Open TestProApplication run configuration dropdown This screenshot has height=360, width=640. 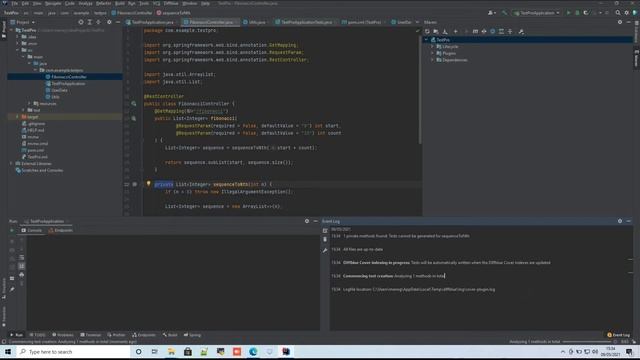(x=537, y=13)
